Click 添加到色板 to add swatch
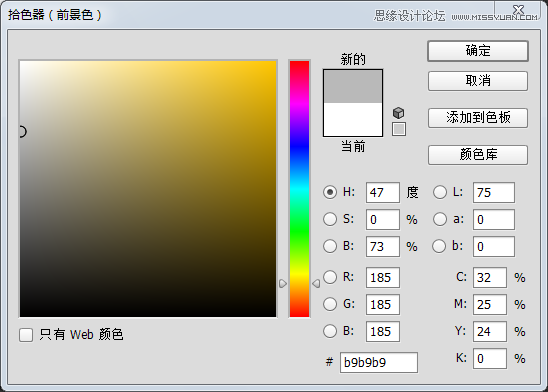 point(478,118)
